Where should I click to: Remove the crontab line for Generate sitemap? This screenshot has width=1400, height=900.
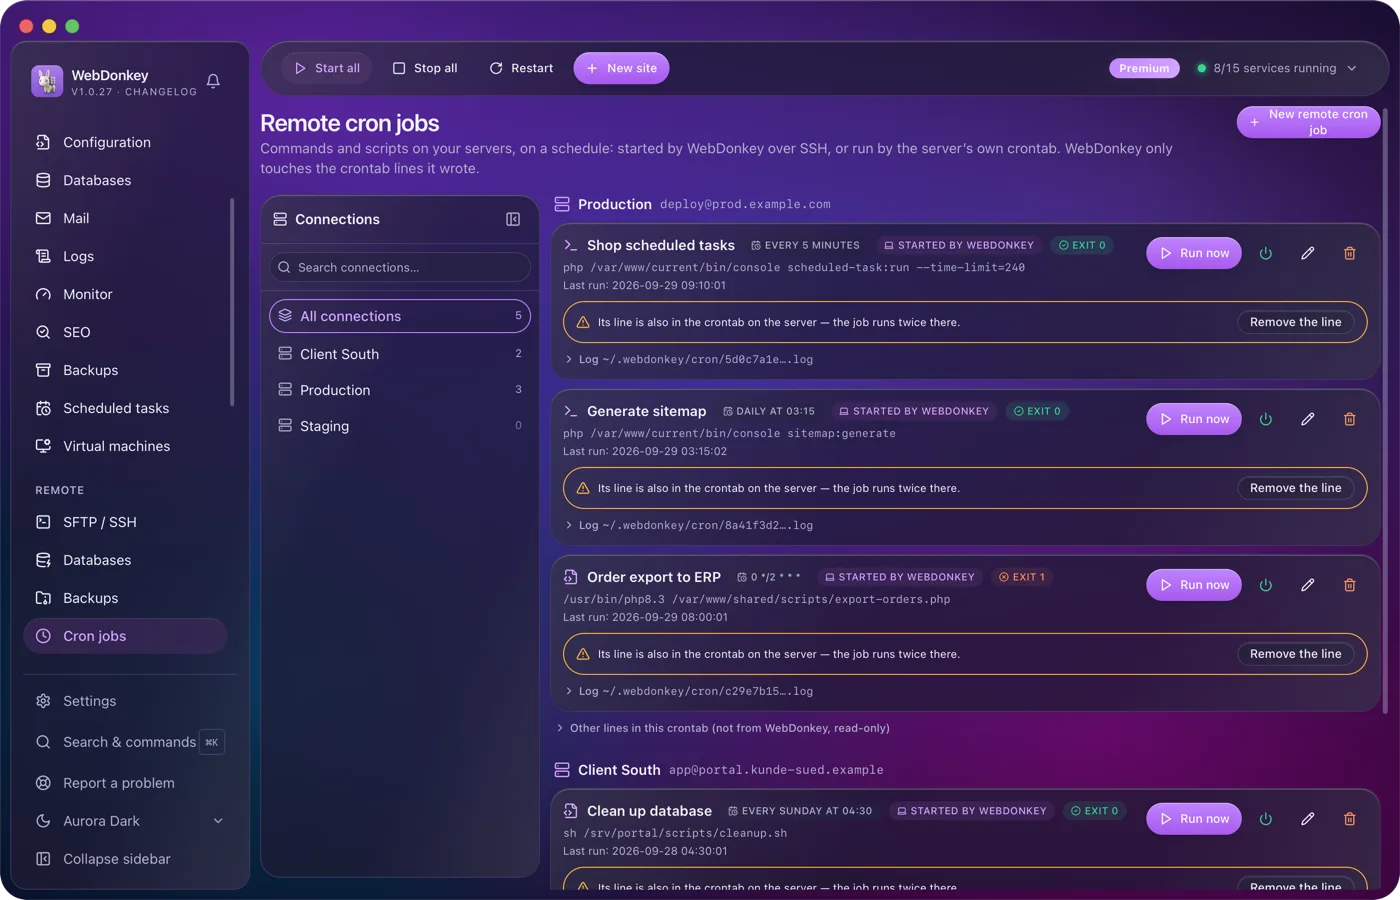(x=1296, y=488)
